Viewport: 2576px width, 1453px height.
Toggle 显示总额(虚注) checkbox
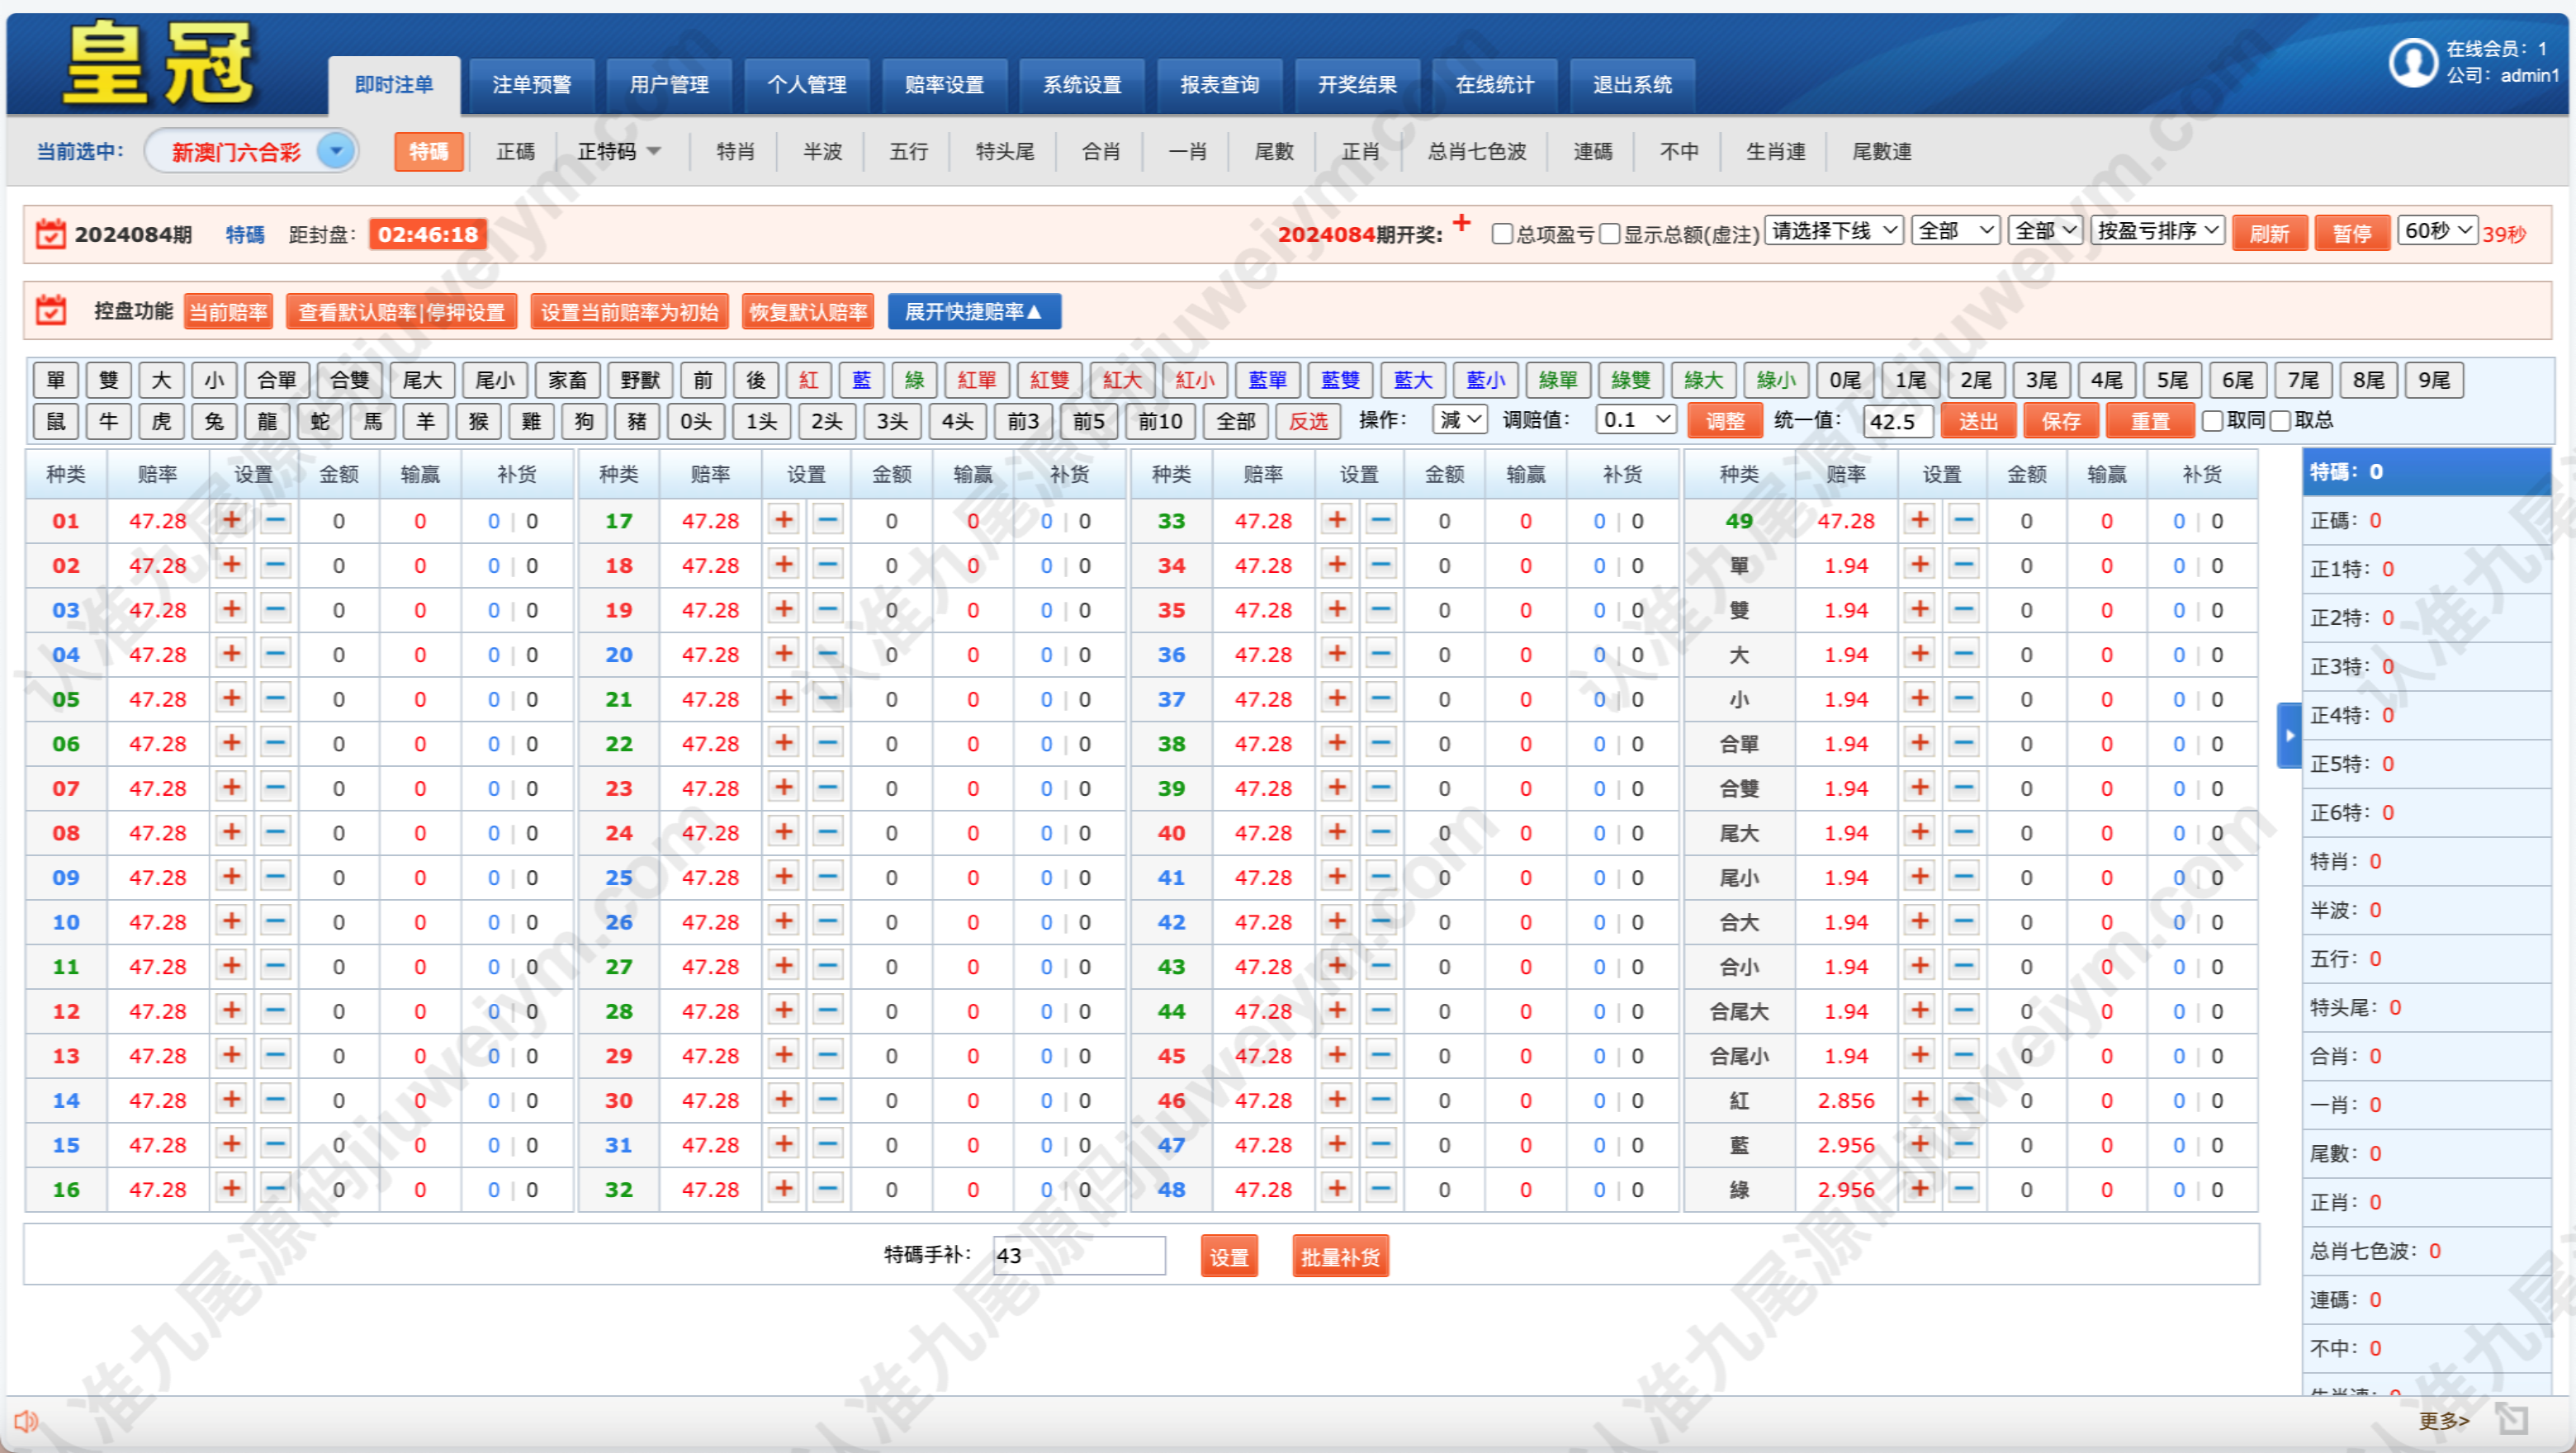point(1609,234)
